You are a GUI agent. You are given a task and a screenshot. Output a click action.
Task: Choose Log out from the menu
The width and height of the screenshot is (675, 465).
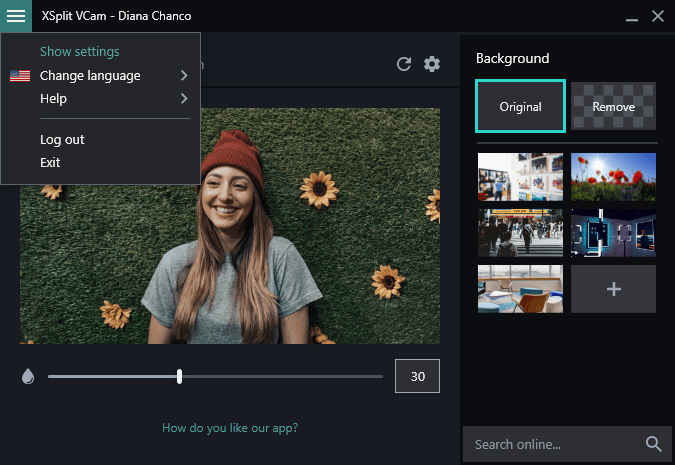tap(62, 140)
